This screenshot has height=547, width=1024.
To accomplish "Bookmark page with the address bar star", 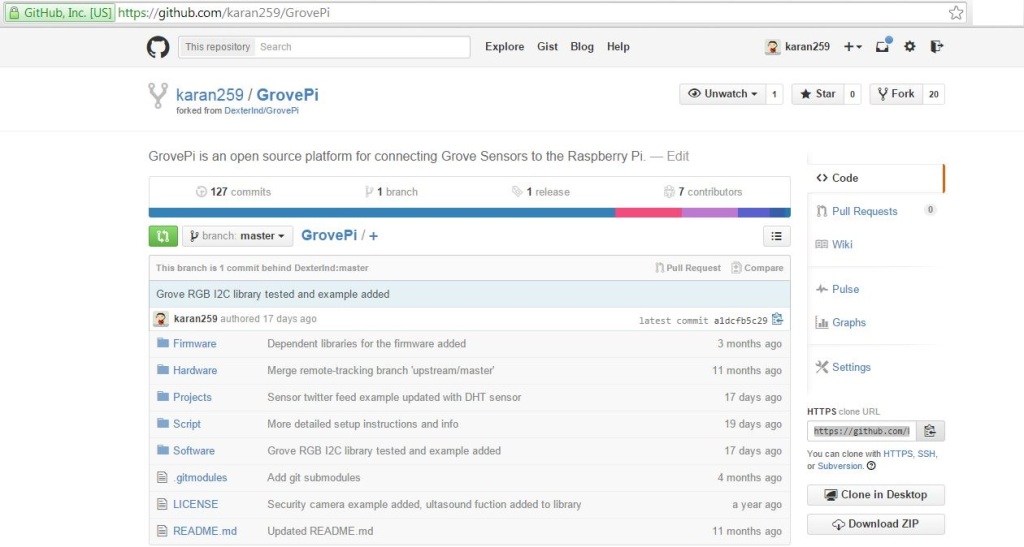I will [x=955, y=12].
